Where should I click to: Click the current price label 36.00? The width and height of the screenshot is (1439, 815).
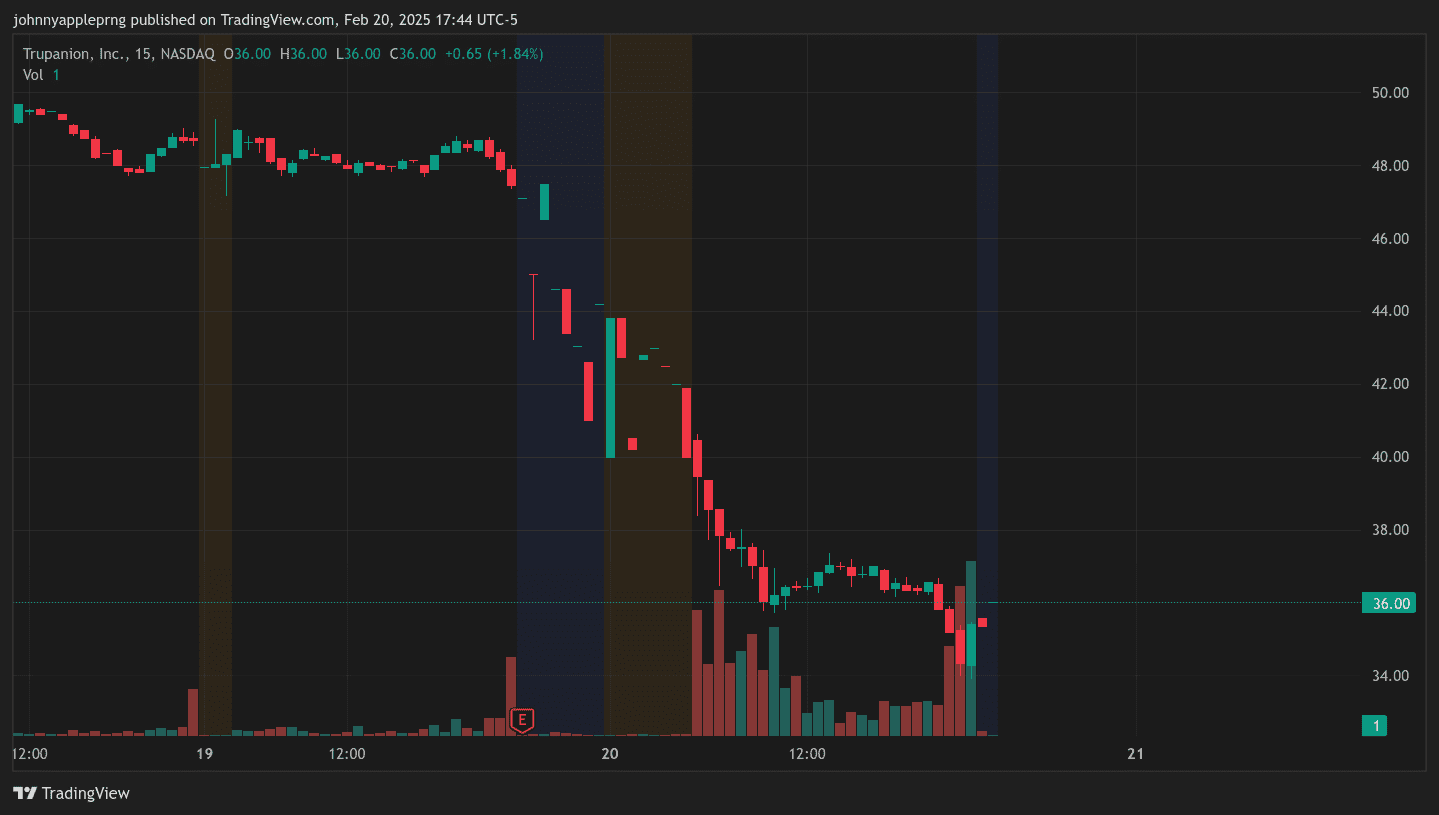[x=1390, y=603]
